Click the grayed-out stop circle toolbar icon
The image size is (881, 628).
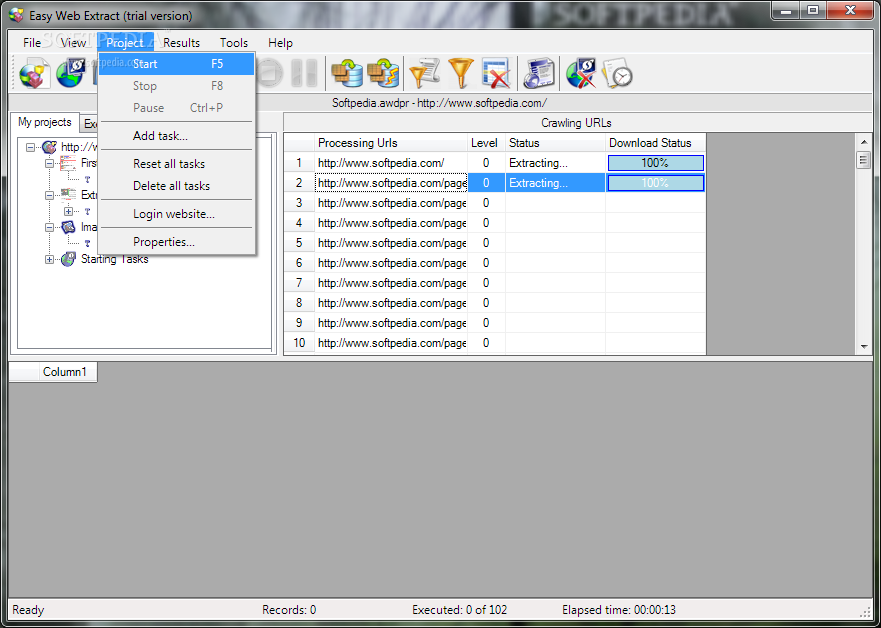click(x=271, y=73)
